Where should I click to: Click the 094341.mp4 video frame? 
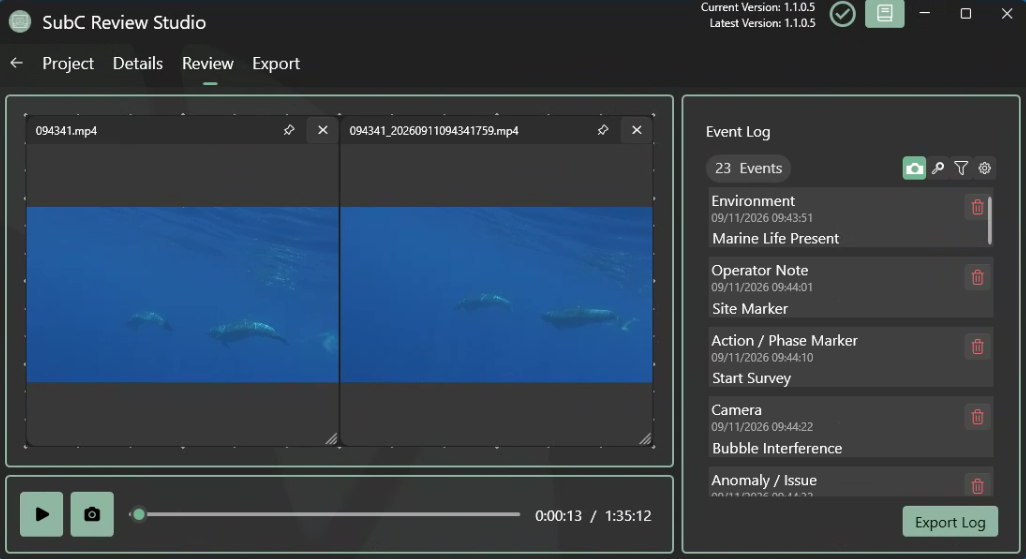click(x=183, y=295)
